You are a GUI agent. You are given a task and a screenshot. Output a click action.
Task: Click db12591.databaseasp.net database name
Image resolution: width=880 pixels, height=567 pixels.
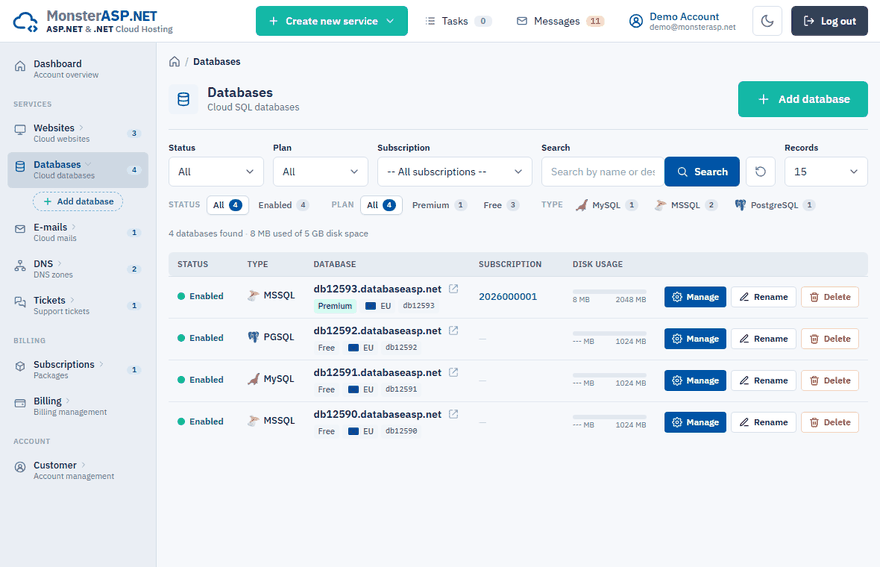click(377, 373)
